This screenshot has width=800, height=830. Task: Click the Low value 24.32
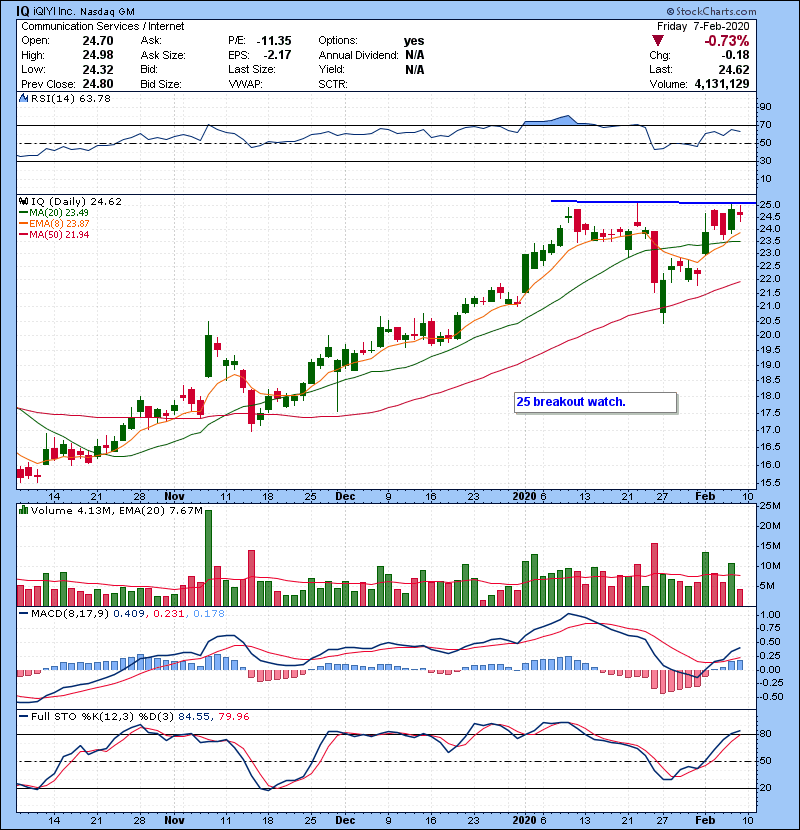point(98,69)
